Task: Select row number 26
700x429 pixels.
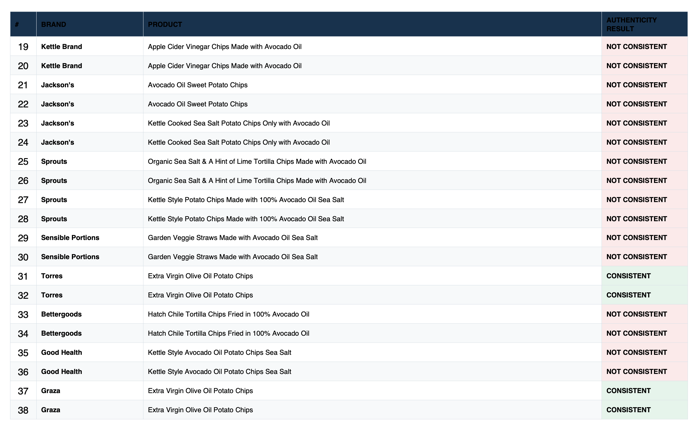Action: click(x=23, y=181)
